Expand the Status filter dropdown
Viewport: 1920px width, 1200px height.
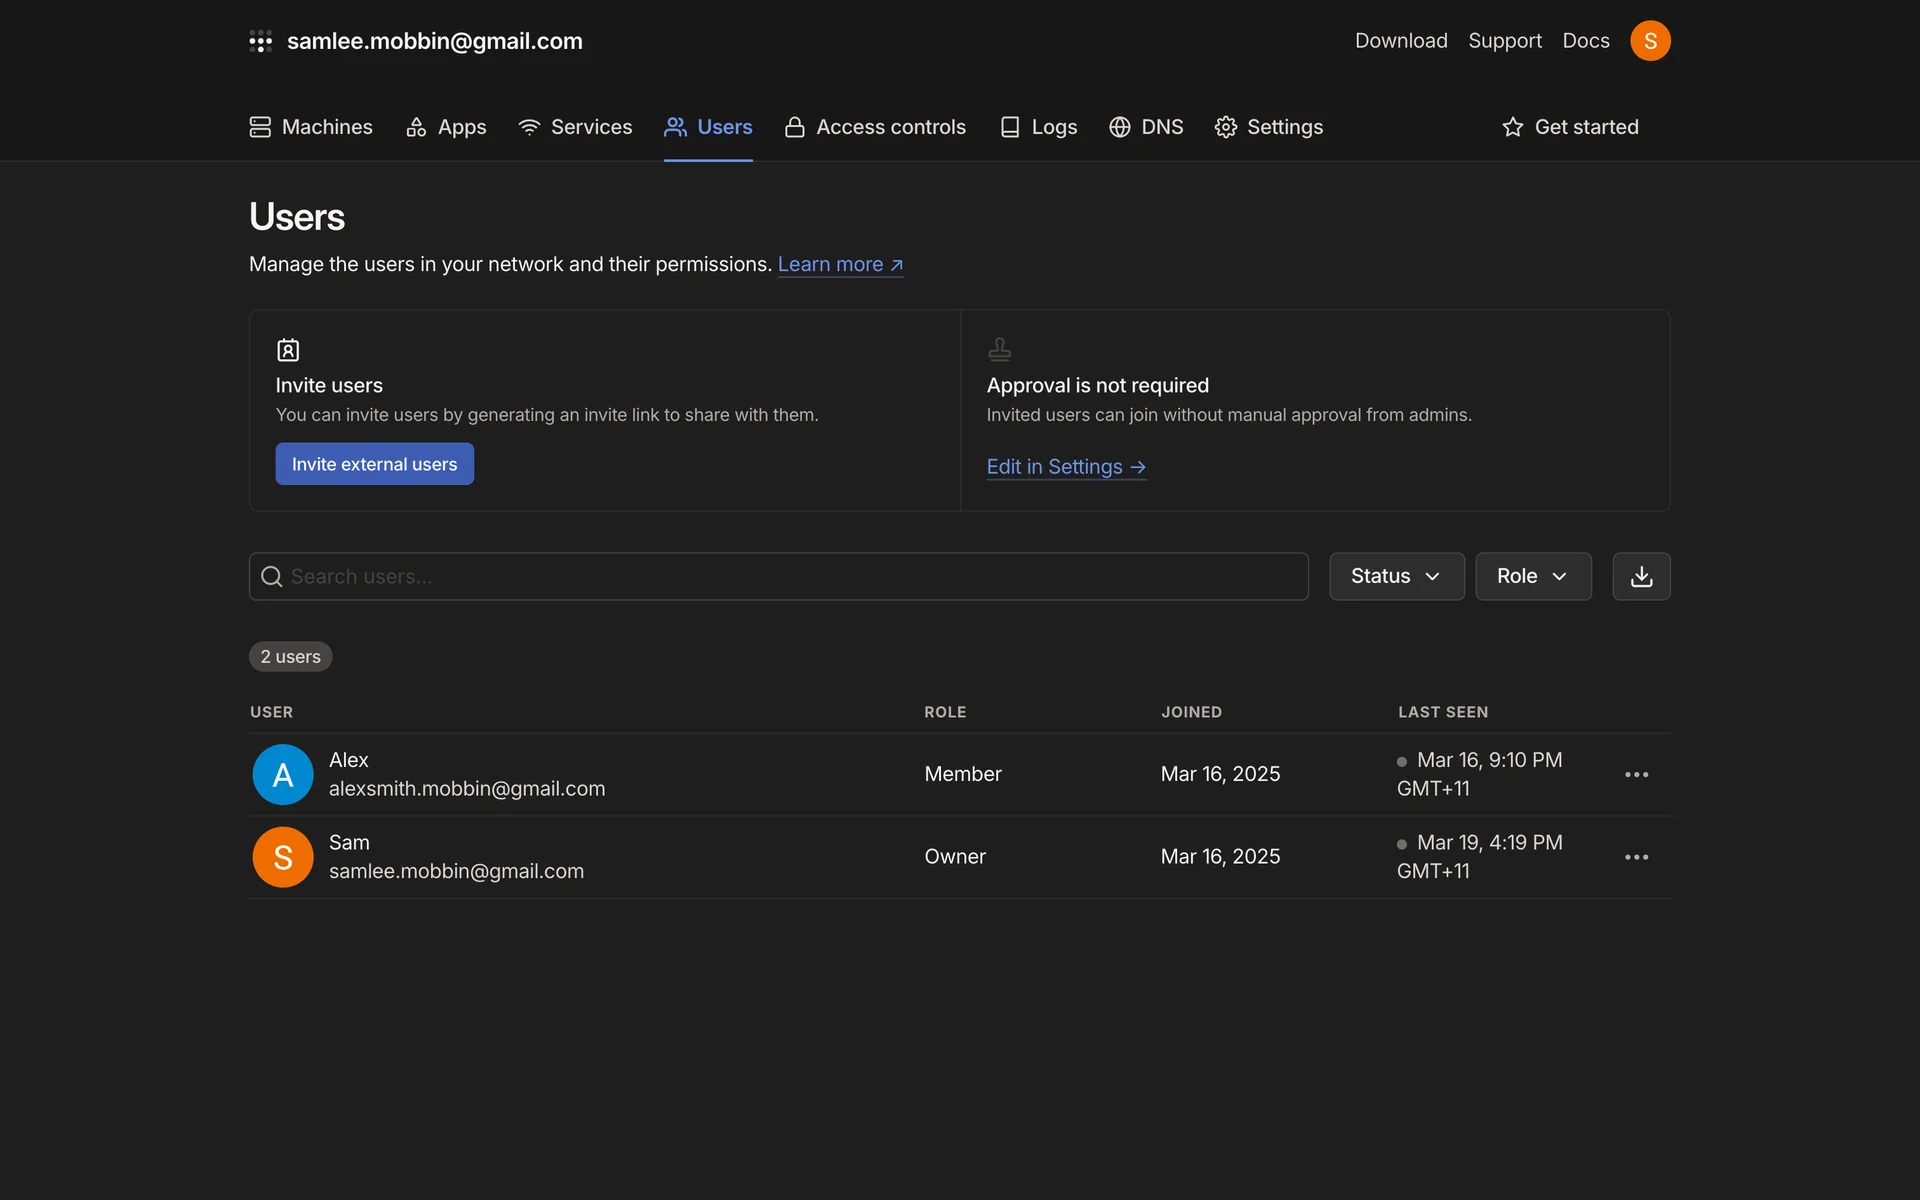[x=1396, y=576]
